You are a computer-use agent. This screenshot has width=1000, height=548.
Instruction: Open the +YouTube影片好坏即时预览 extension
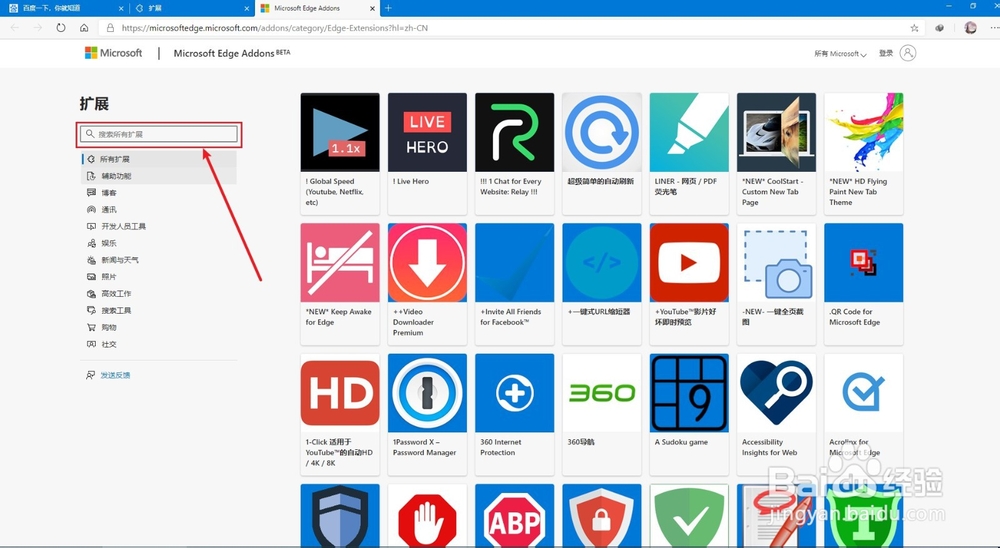689,284
